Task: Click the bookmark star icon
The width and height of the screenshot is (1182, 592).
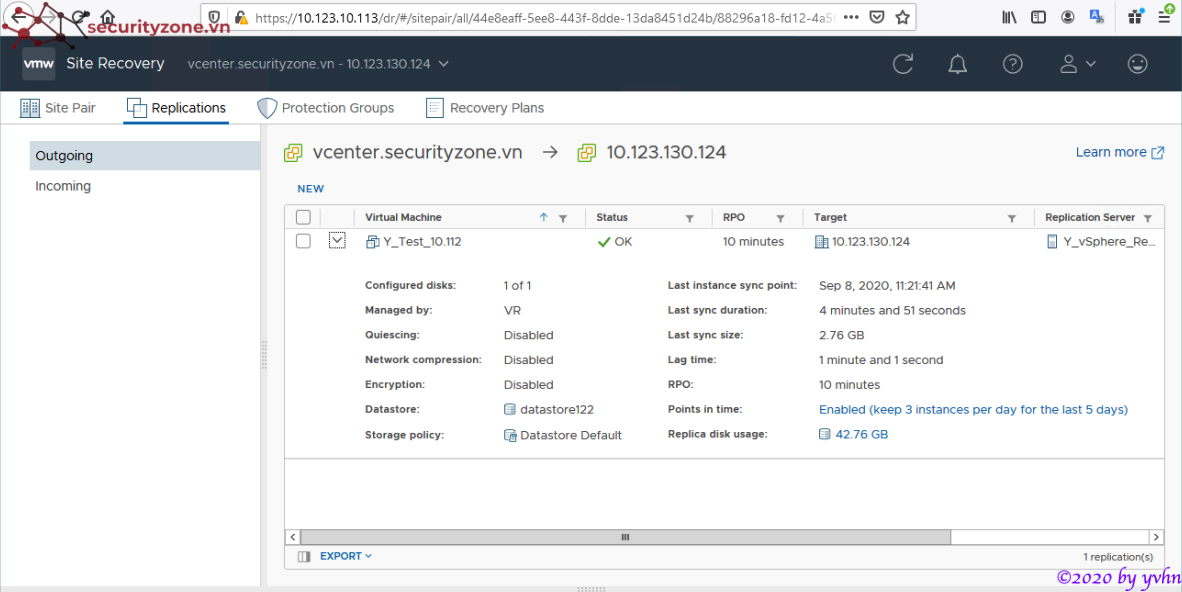Action: 902,17
